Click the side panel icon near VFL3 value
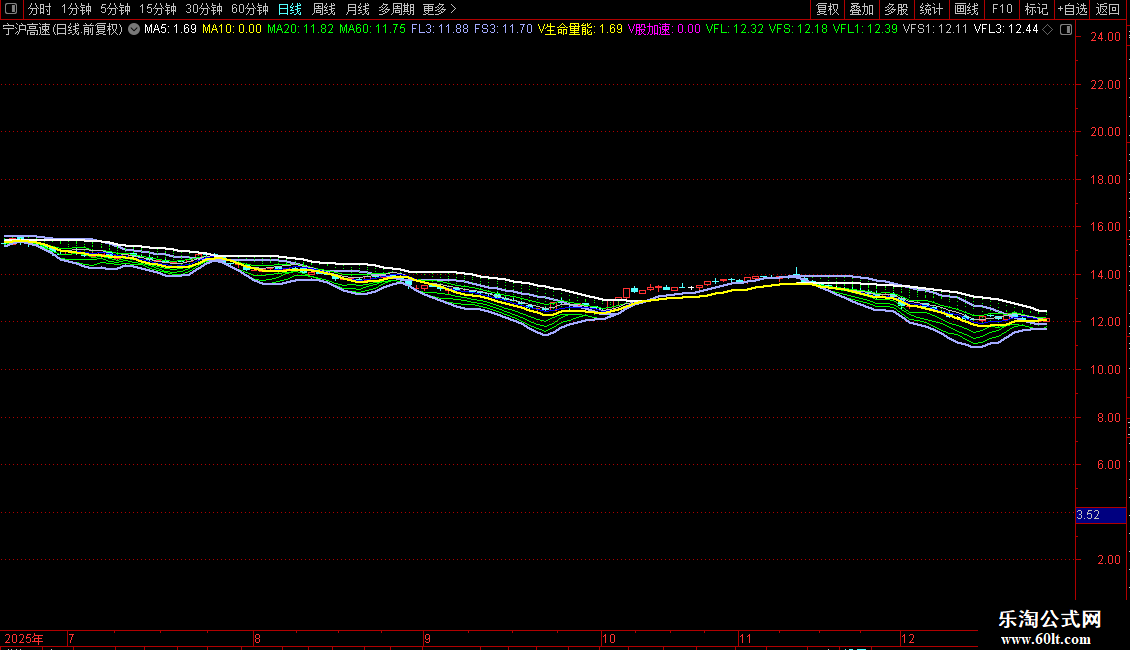This screenshot has width=1130, height=650. 1066,30
